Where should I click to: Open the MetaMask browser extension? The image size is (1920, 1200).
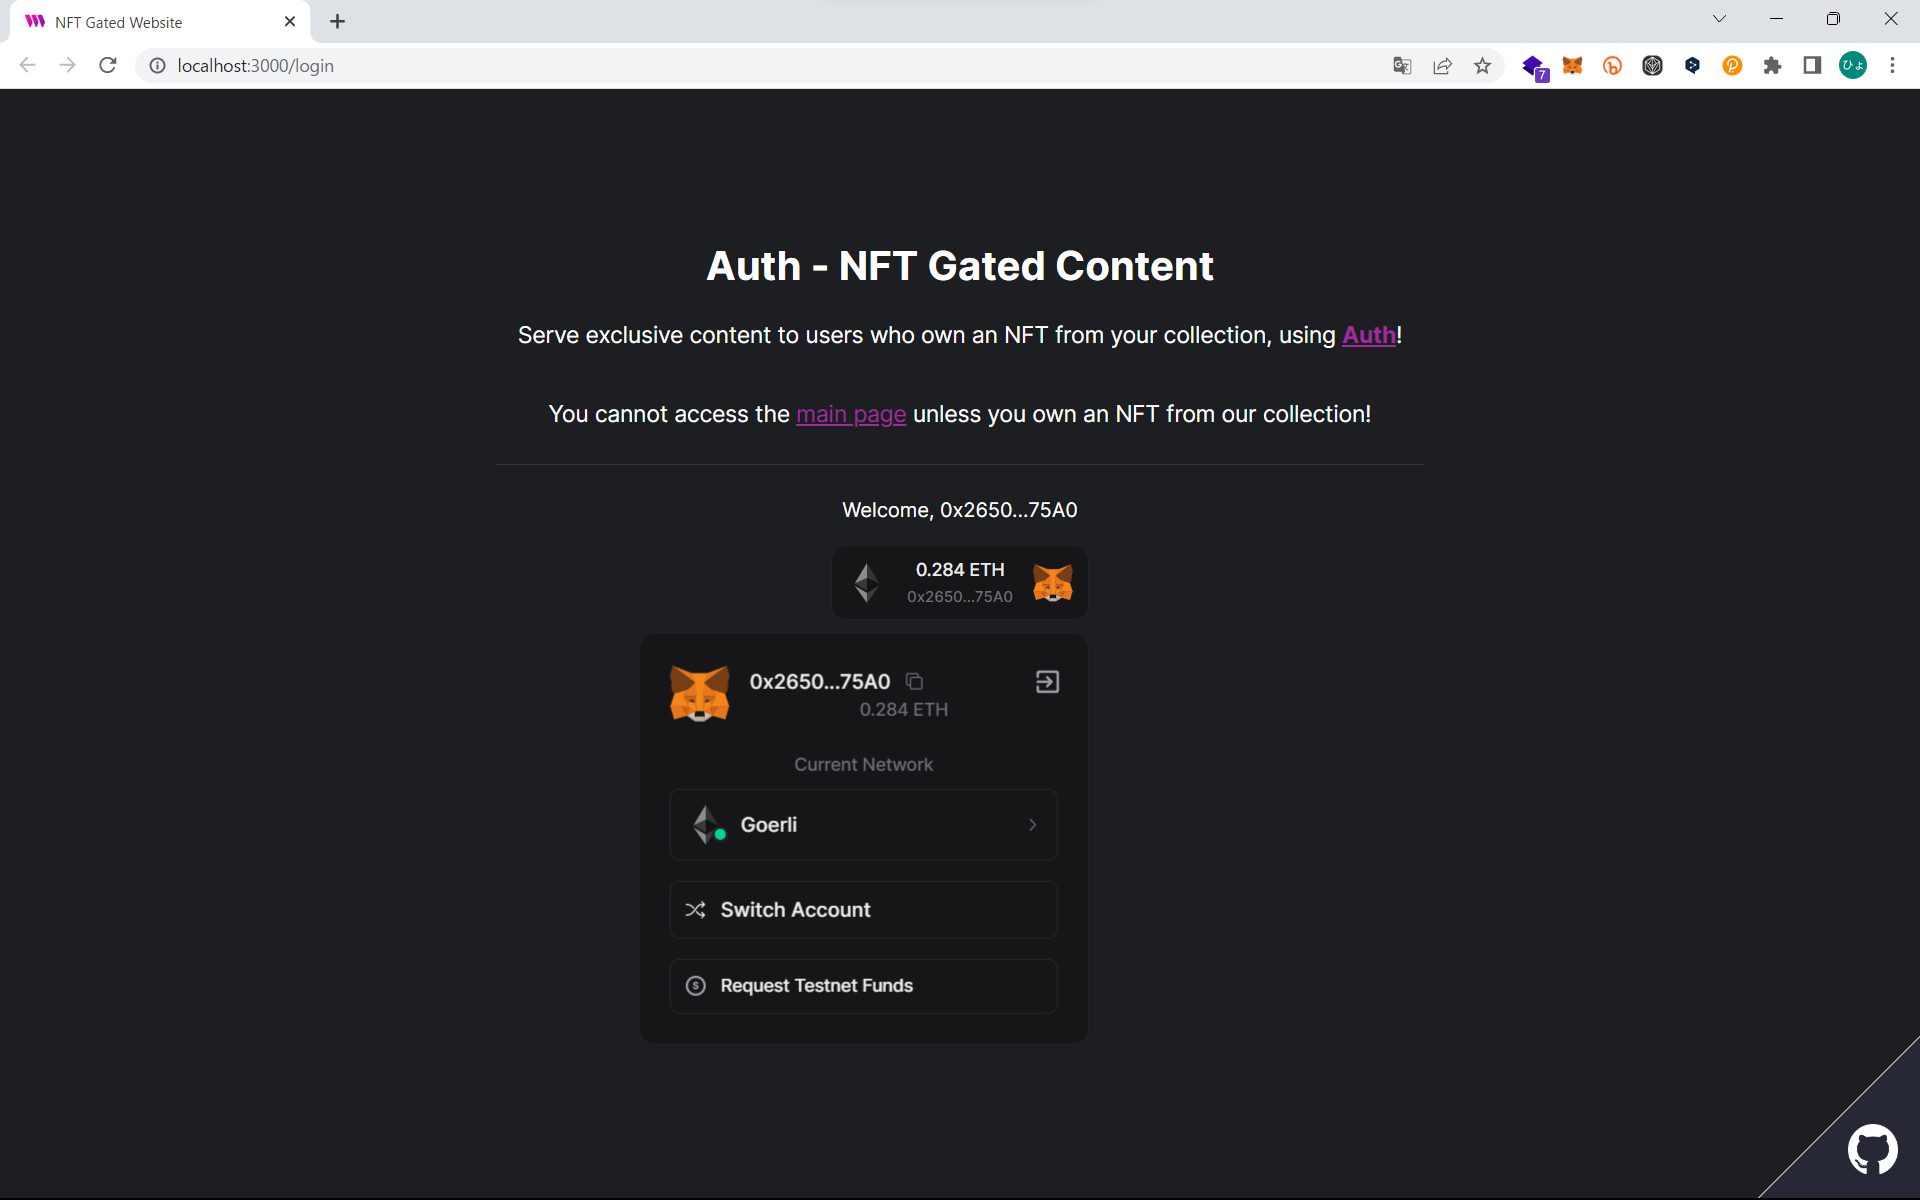pyautogui.click(x=1572, y=66)
